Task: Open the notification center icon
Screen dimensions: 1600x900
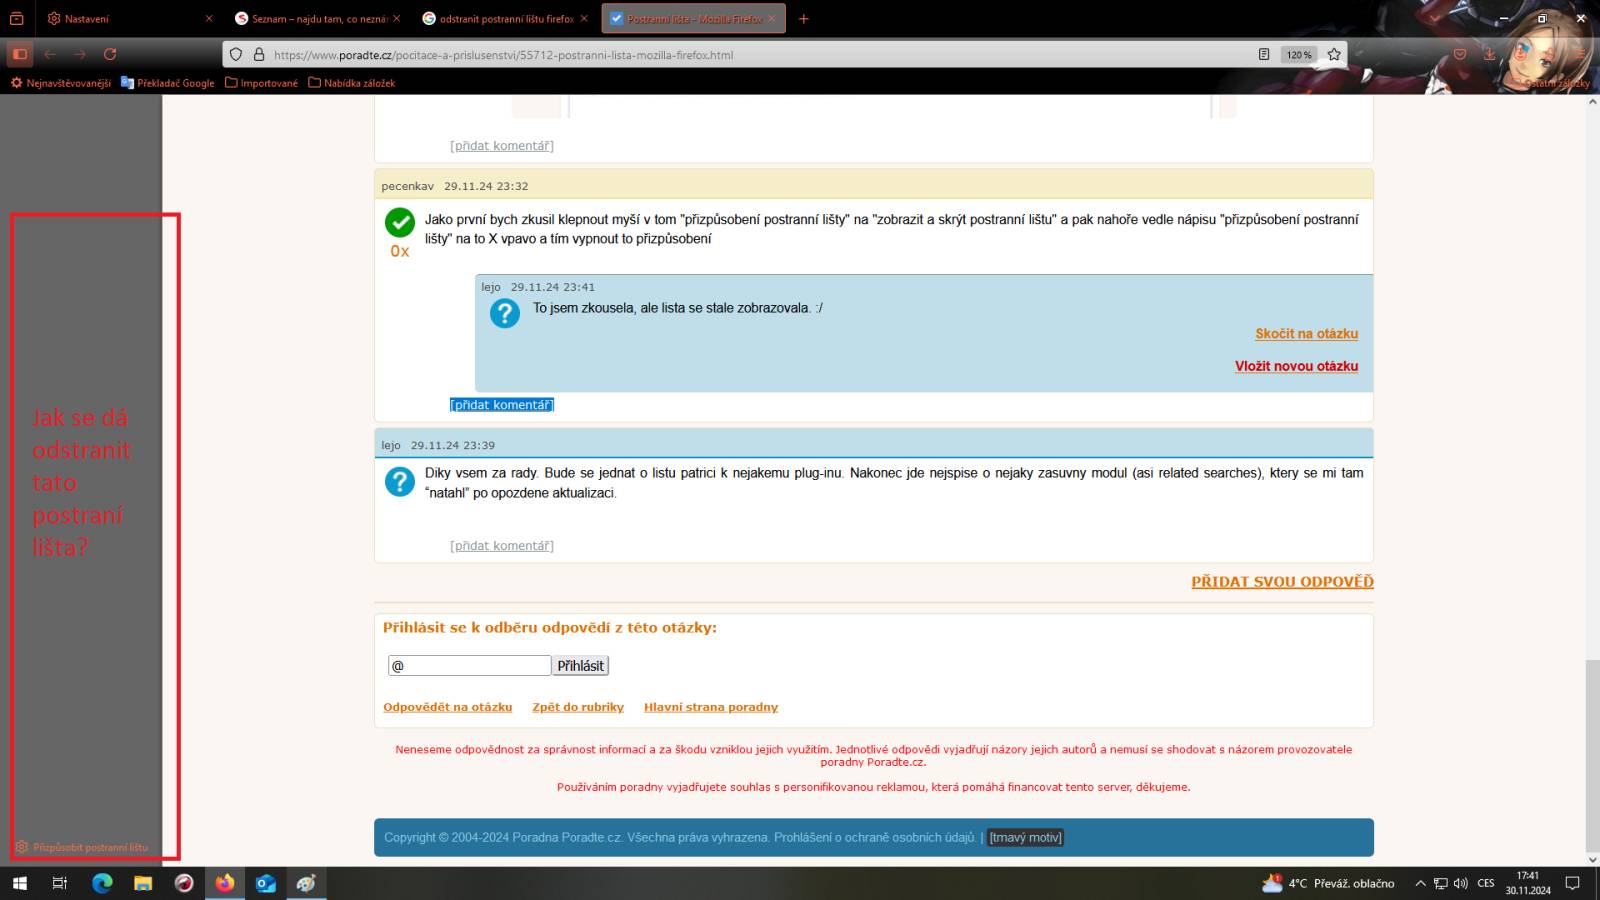Action: [x=1572, y=883]
